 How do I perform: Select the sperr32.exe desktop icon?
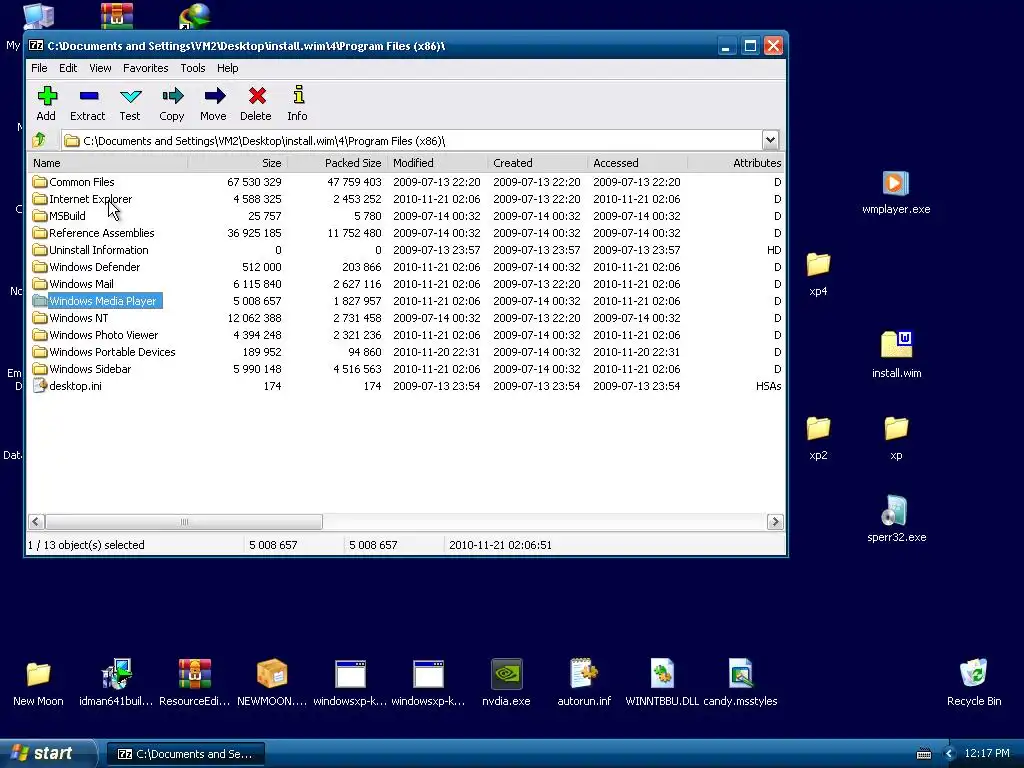pyautogui.click(x=896, y=520)
